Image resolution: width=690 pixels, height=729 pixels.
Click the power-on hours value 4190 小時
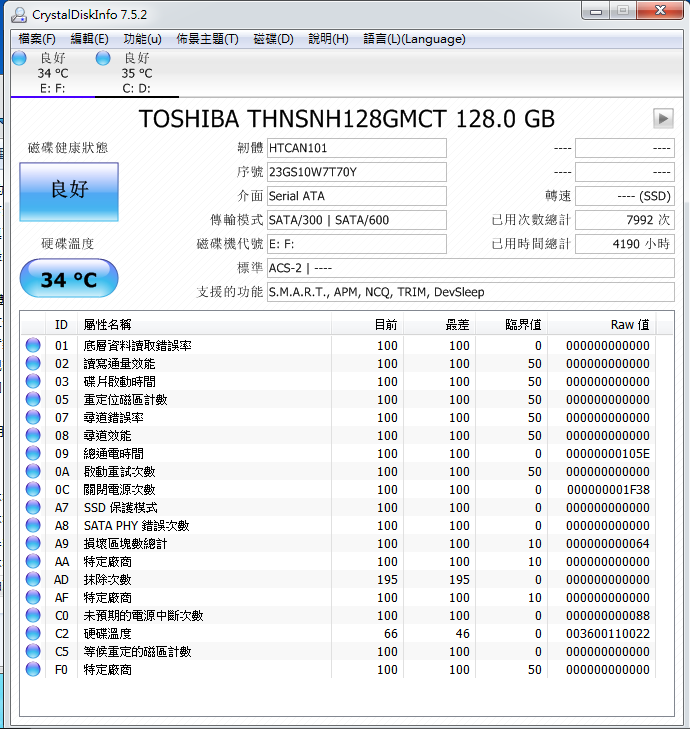point(624,244)
